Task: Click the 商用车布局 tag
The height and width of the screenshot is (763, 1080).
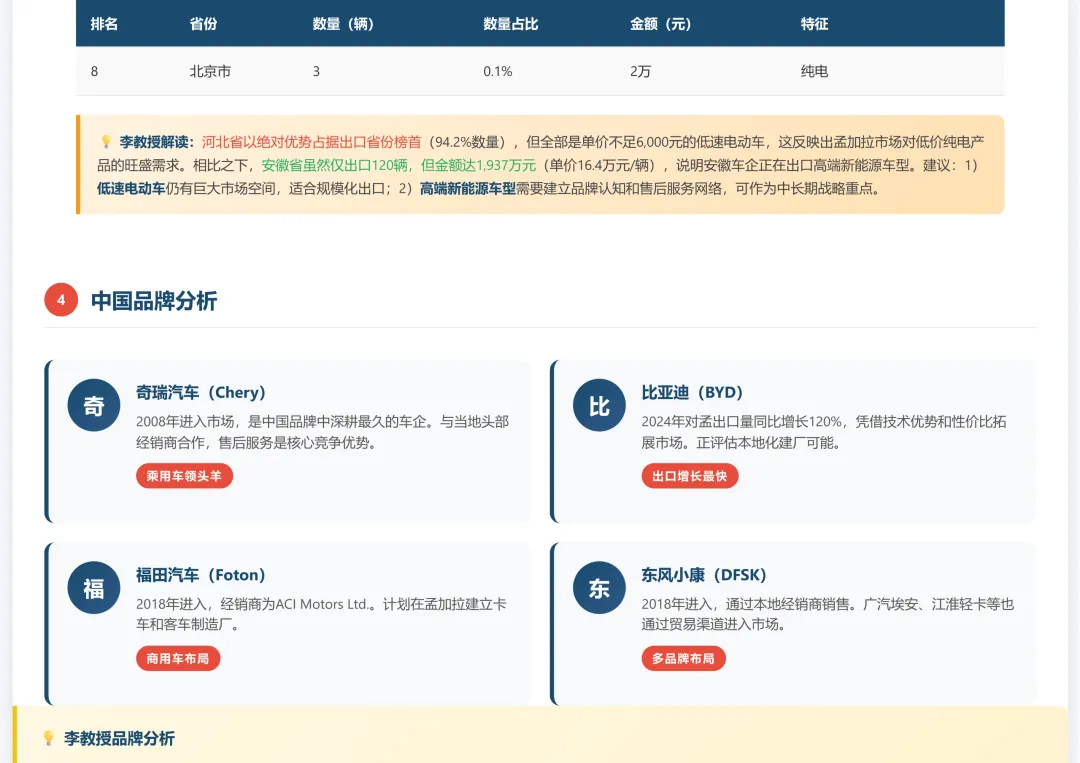Action: click(178, 658)
